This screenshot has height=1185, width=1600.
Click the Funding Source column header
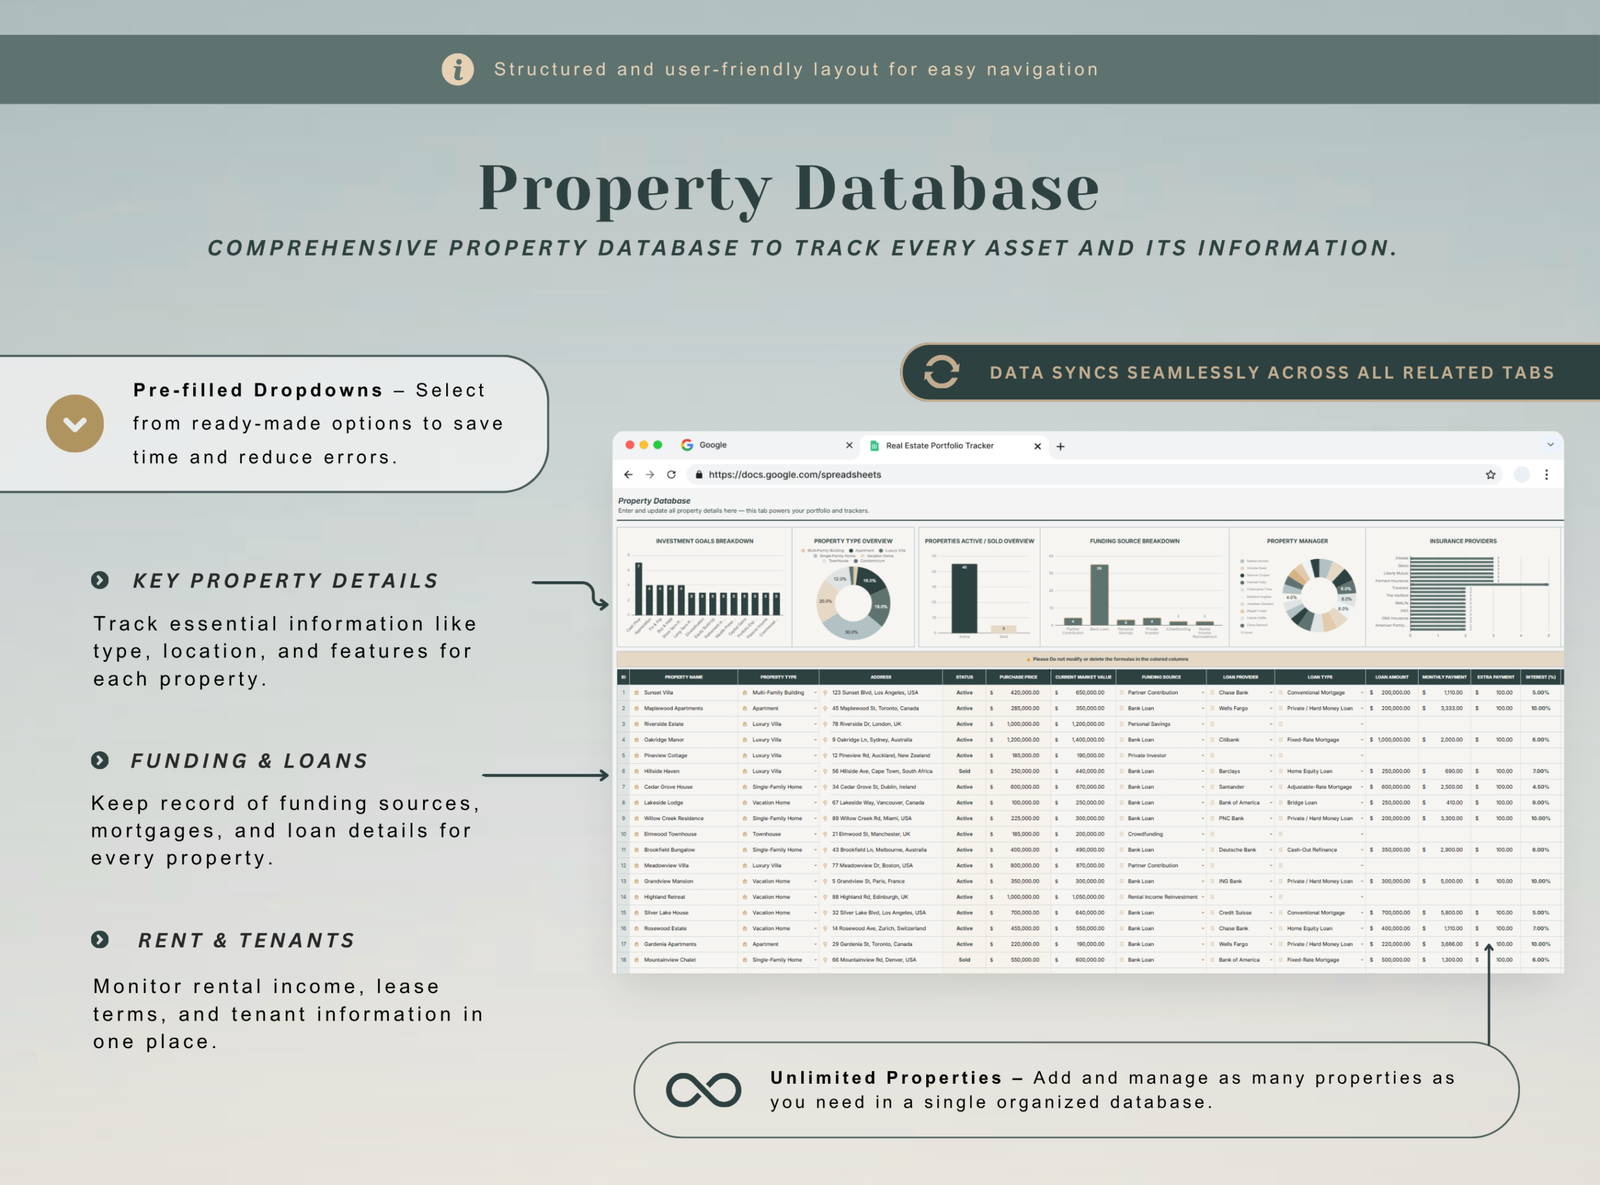point(1161,677)
